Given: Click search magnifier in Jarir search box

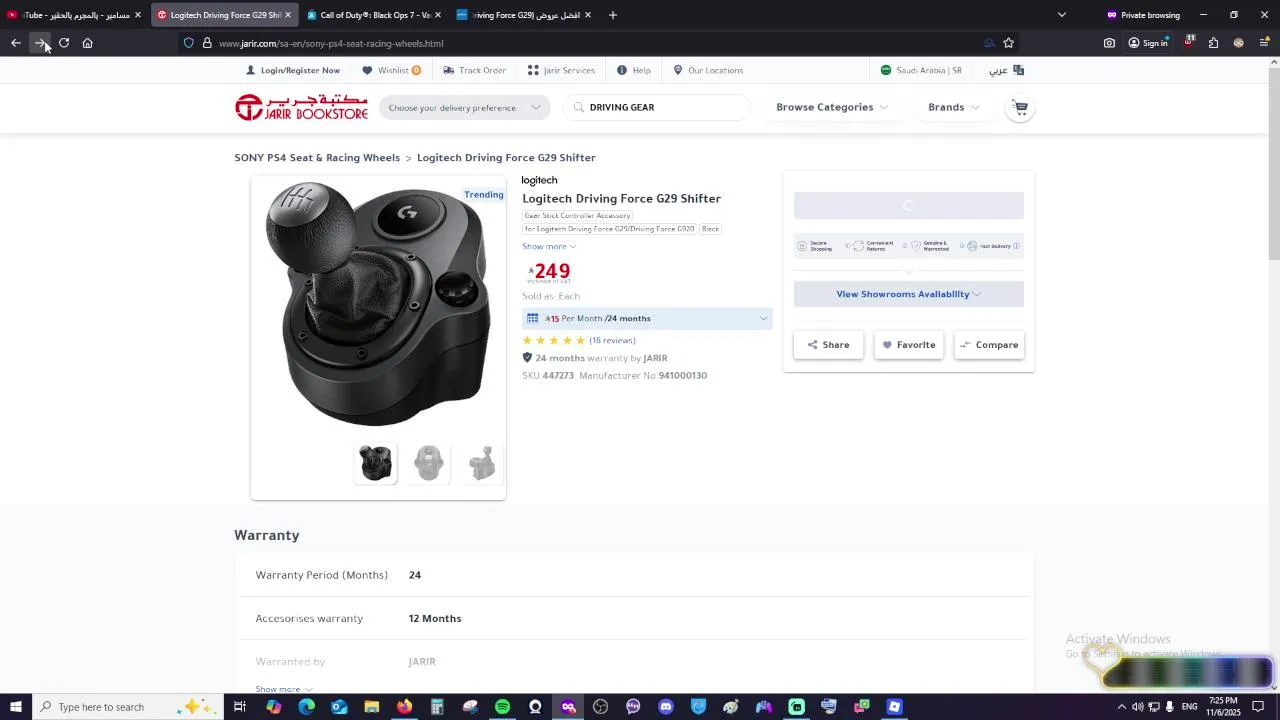Looking at the screenshot, I should (578, 107).
